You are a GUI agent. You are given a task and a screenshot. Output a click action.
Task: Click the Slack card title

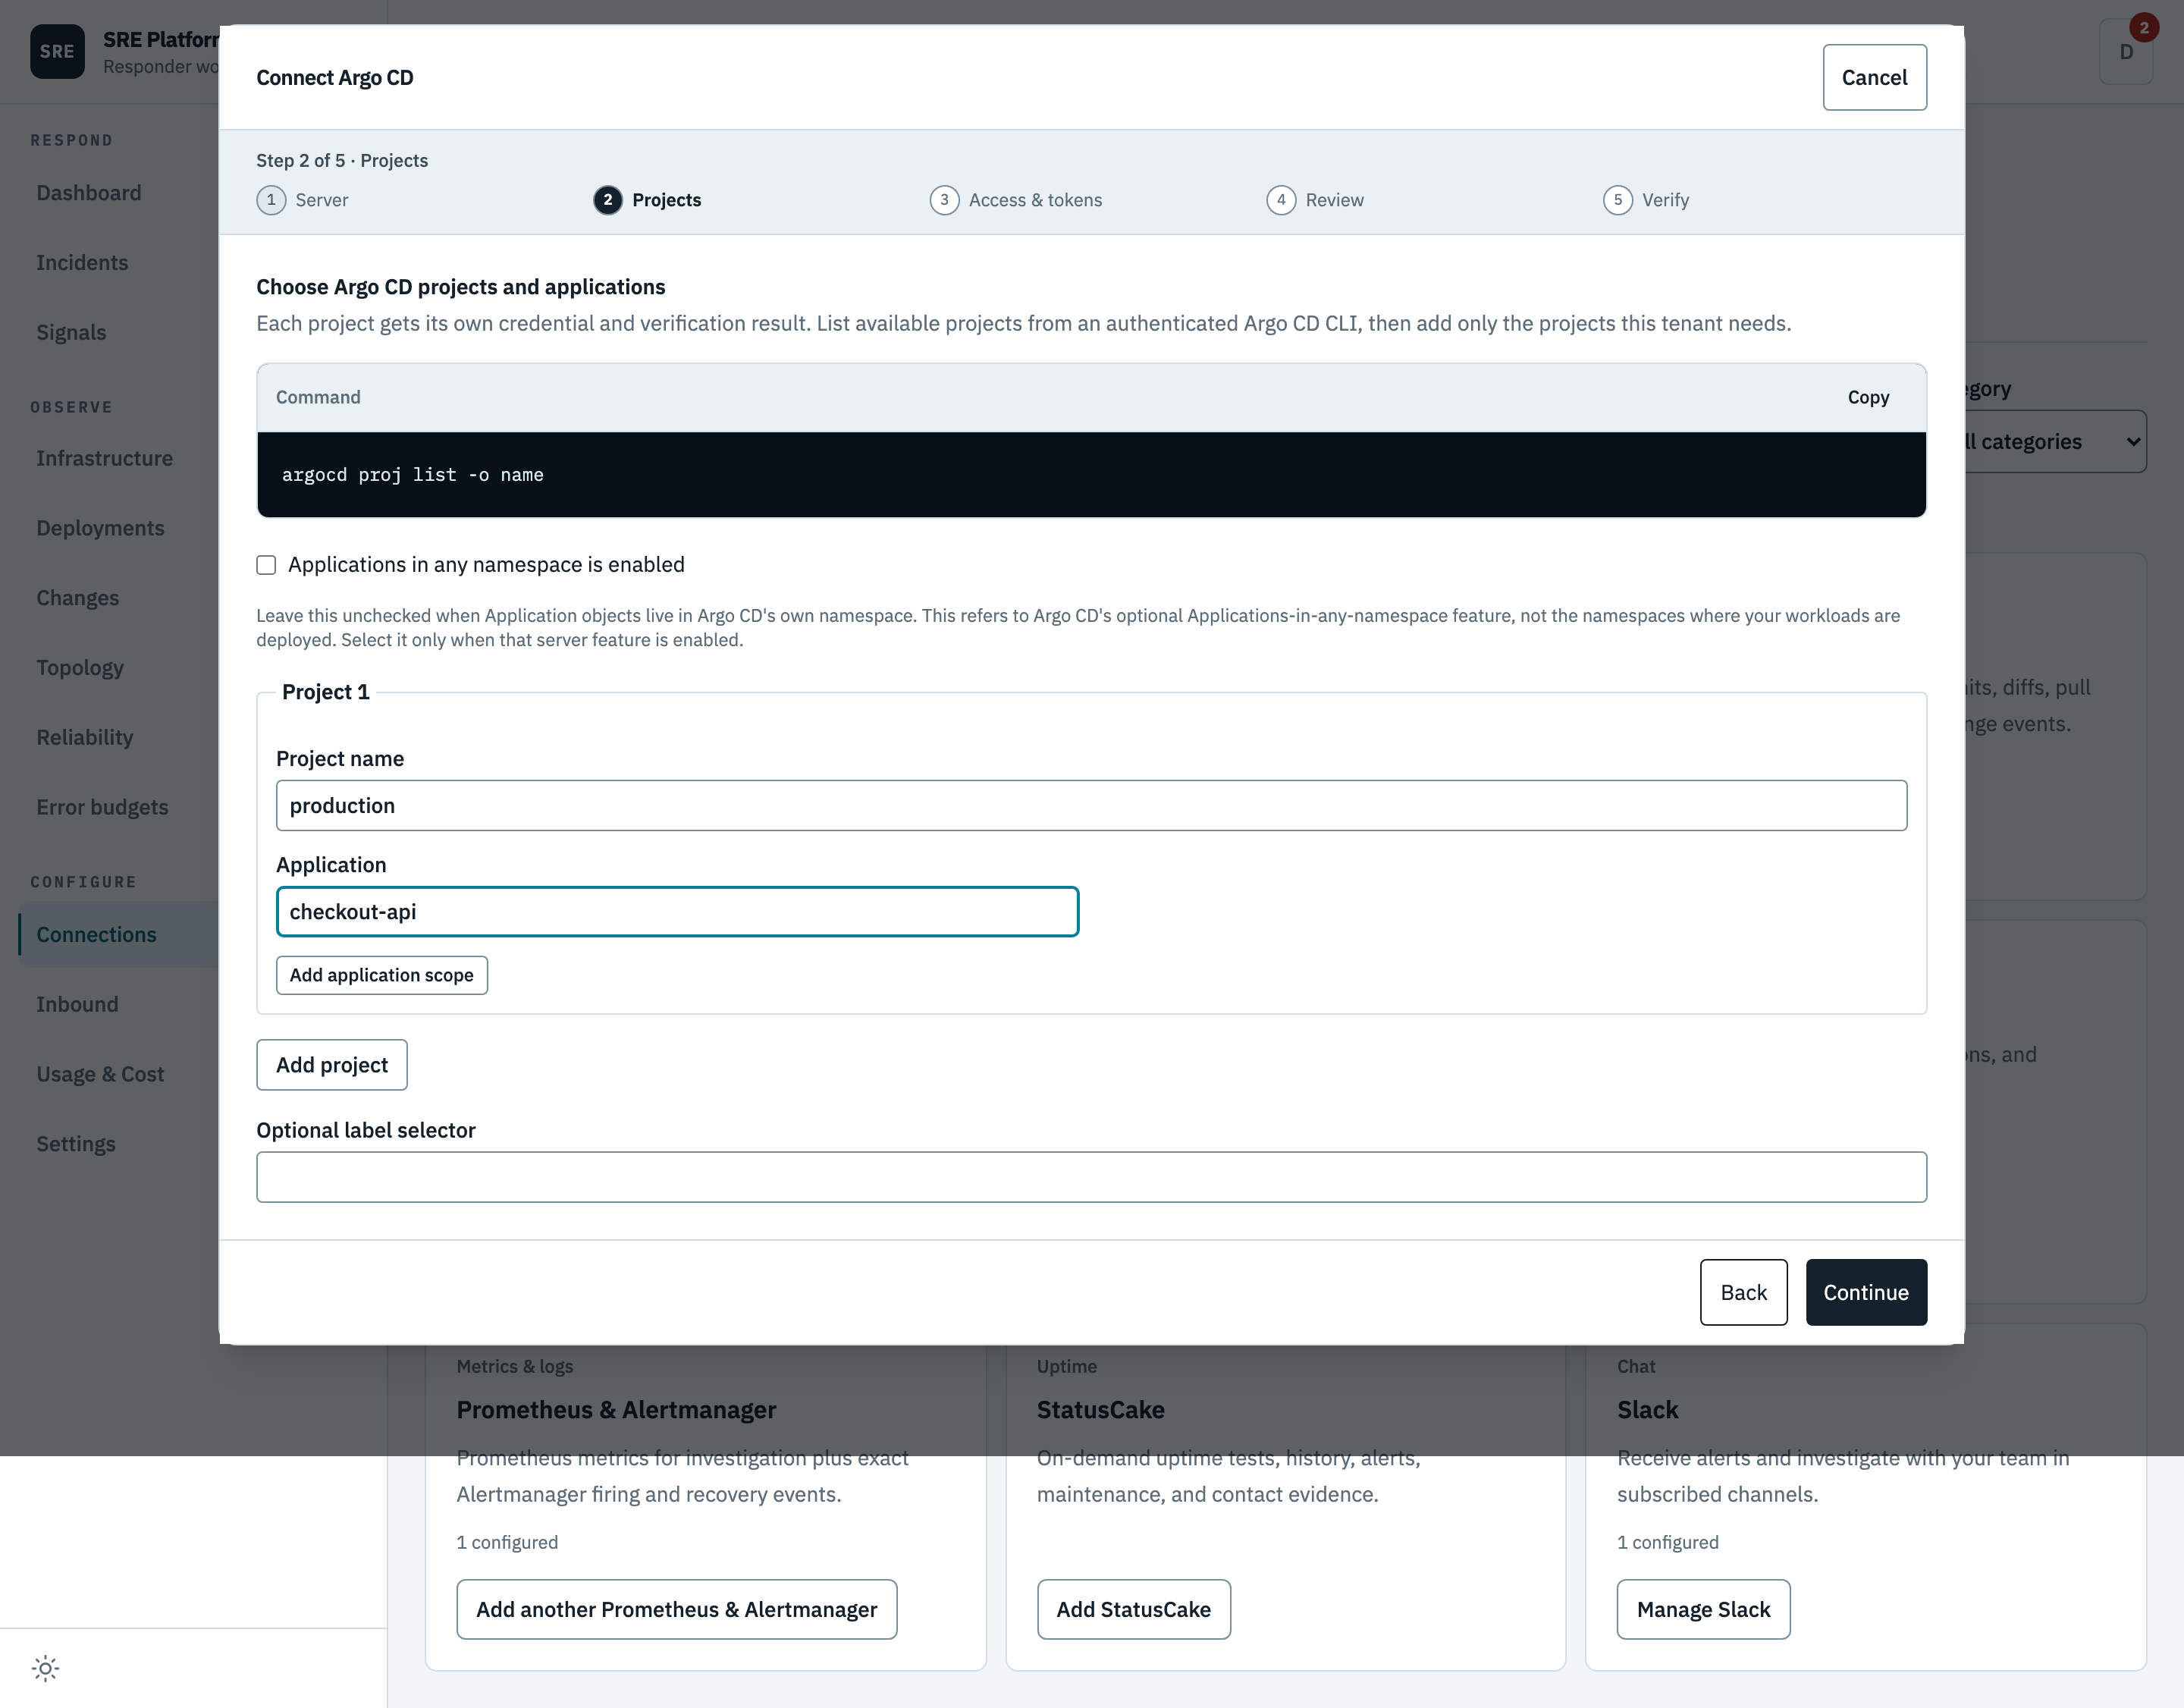coord(1647,1410)
